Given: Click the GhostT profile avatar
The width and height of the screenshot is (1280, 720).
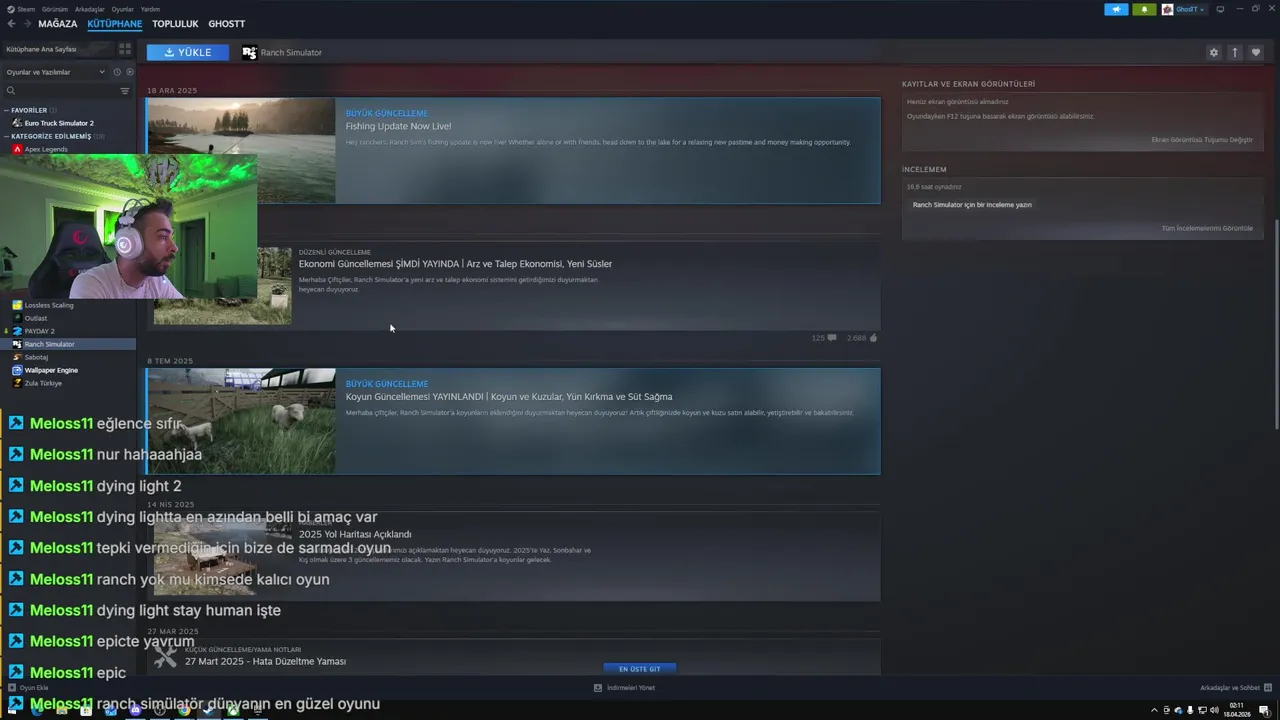Looking at the screenshot, I should tap(1167, 9).
